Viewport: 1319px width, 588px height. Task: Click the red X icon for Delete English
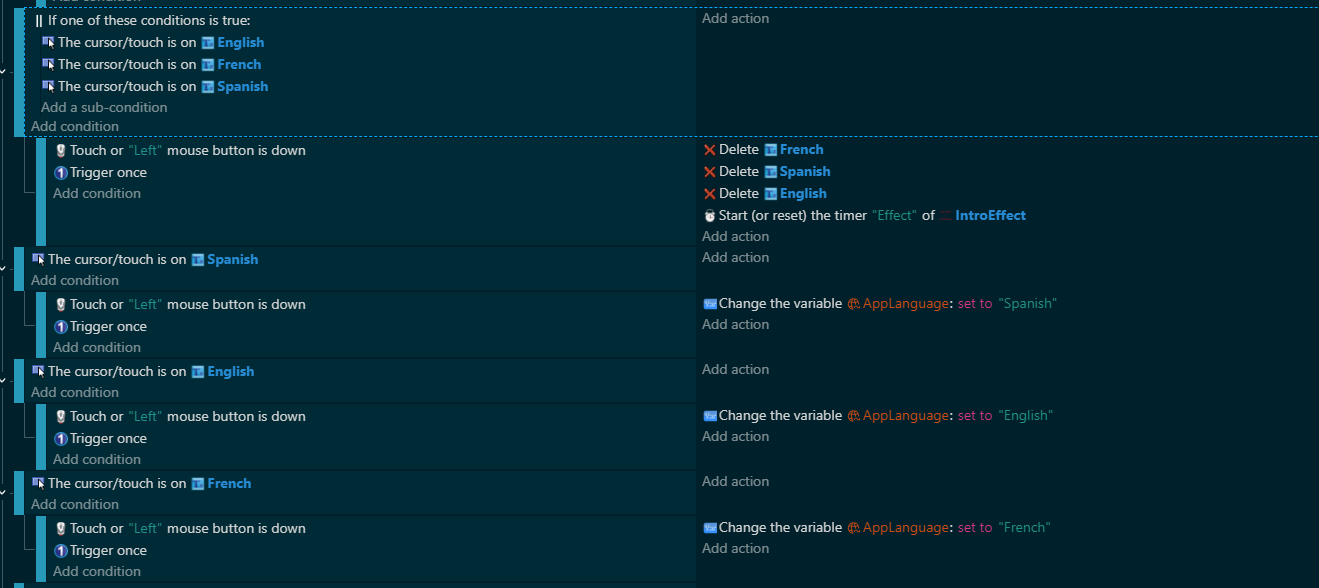tap(709, 194)
